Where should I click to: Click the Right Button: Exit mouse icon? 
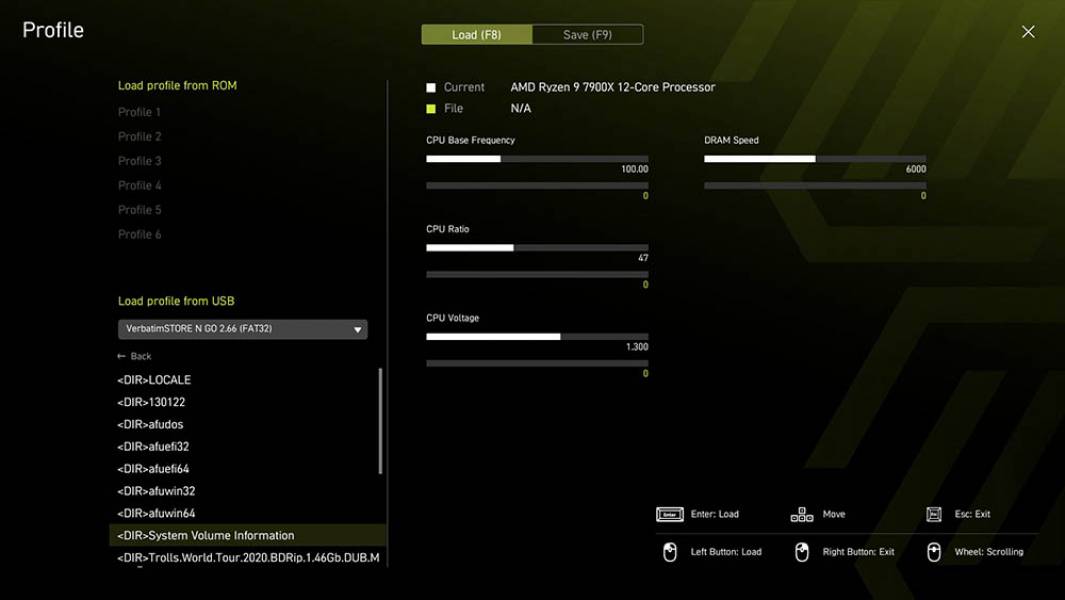803,551
